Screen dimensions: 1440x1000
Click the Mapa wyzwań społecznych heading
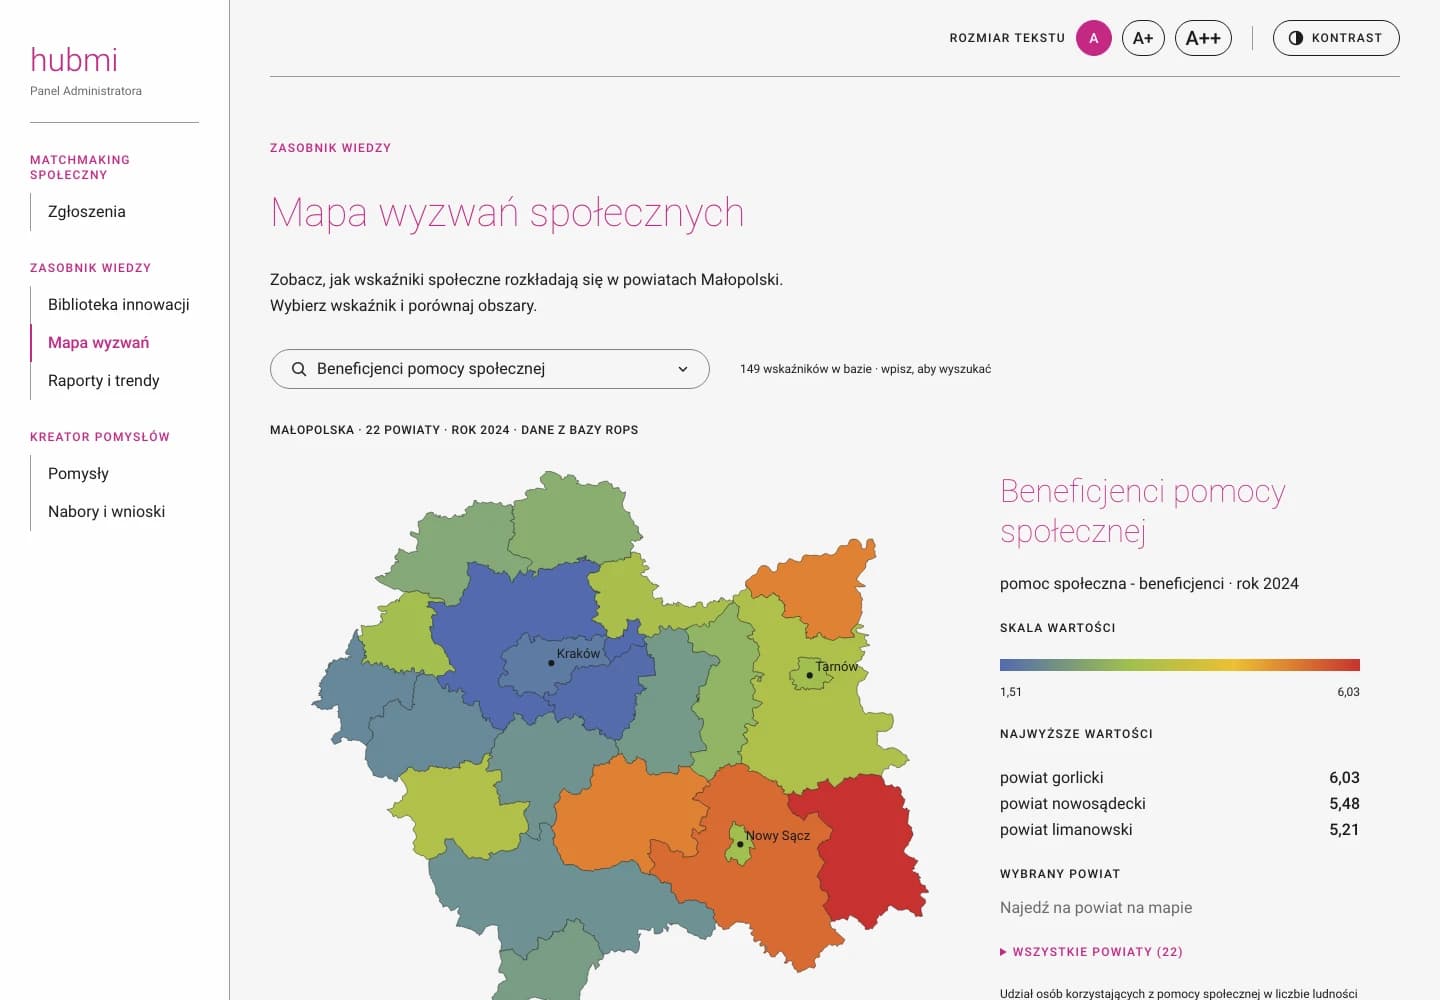pyautogui.click(x=507, y=213)
